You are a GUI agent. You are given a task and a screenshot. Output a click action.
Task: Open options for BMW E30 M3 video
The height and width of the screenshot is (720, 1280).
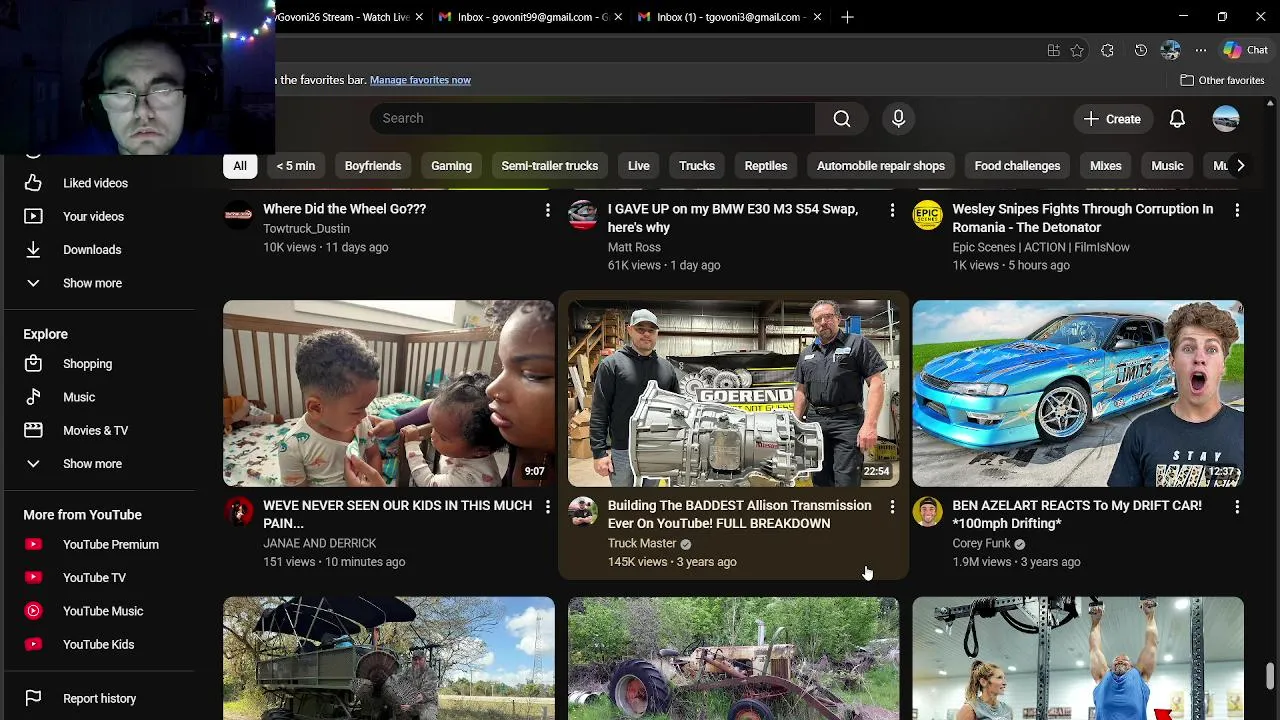click(892, 210)
